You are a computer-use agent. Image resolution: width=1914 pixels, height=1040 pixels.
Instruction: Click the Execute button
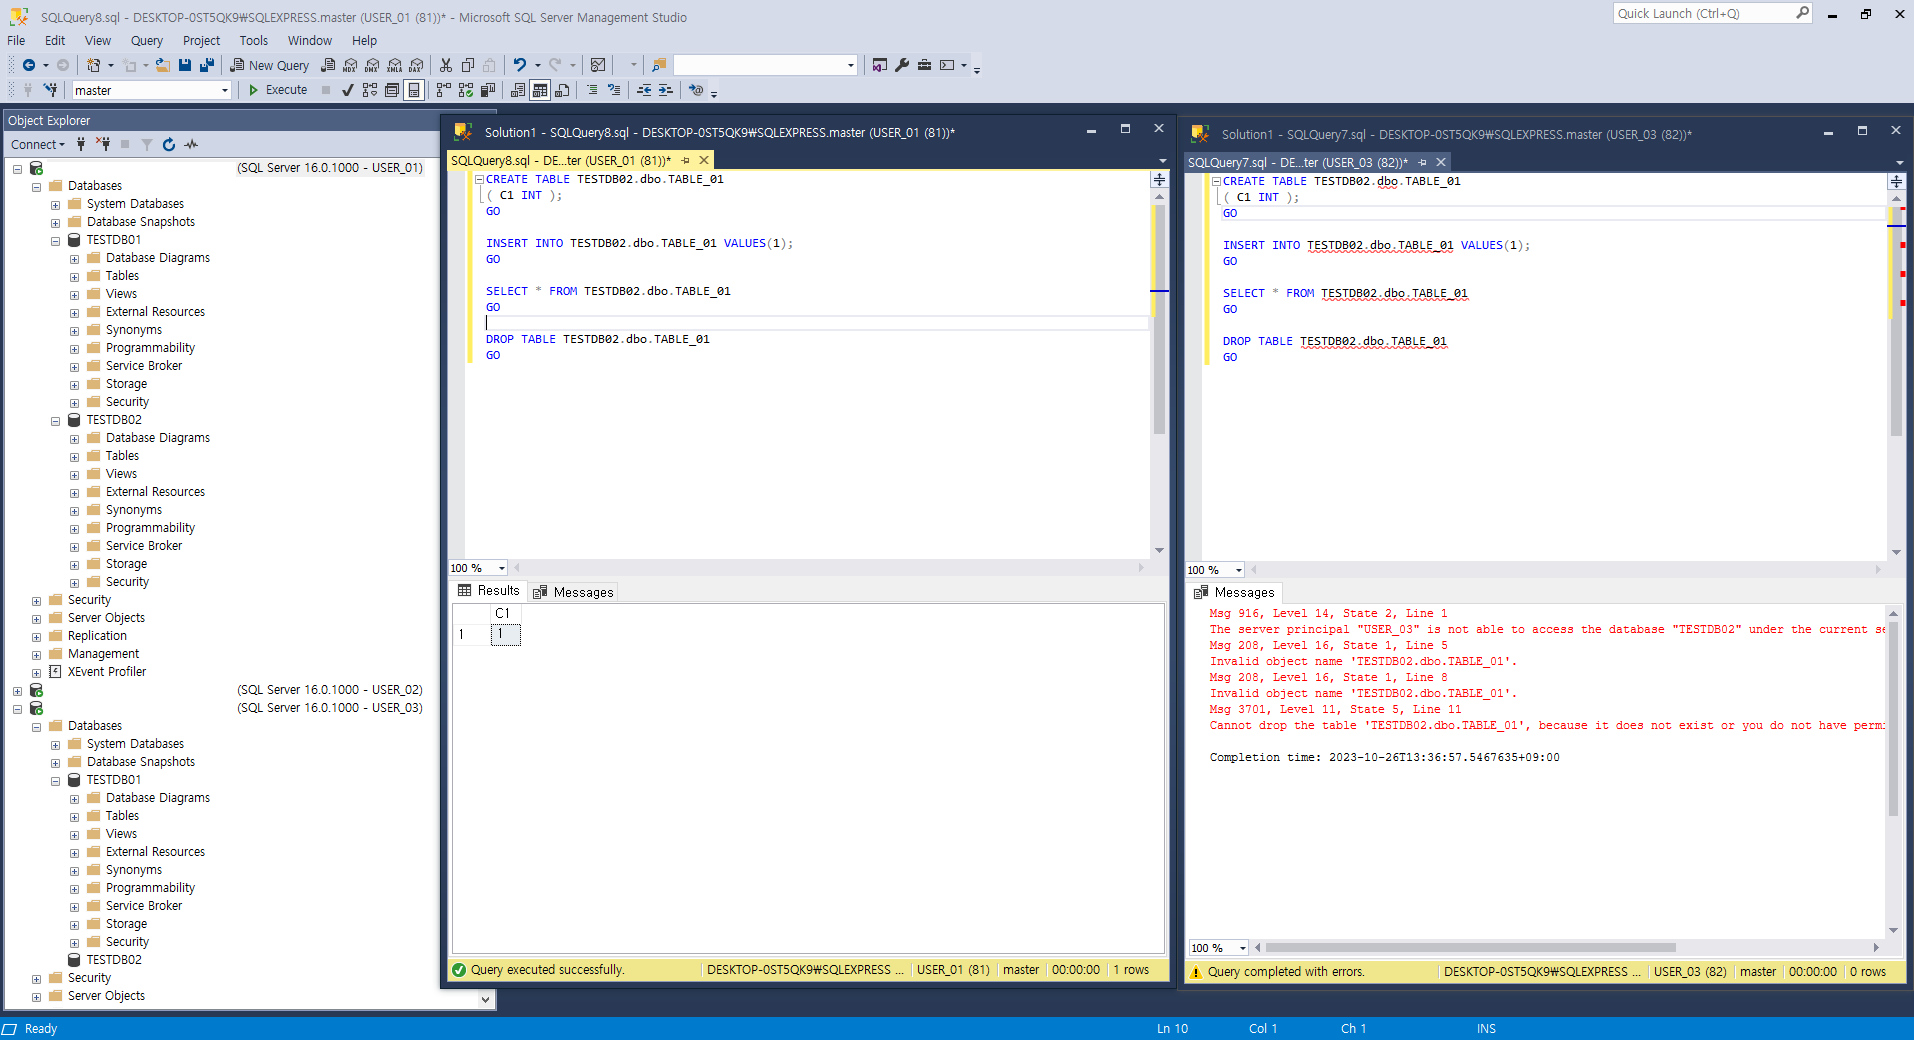pos(277,90)
